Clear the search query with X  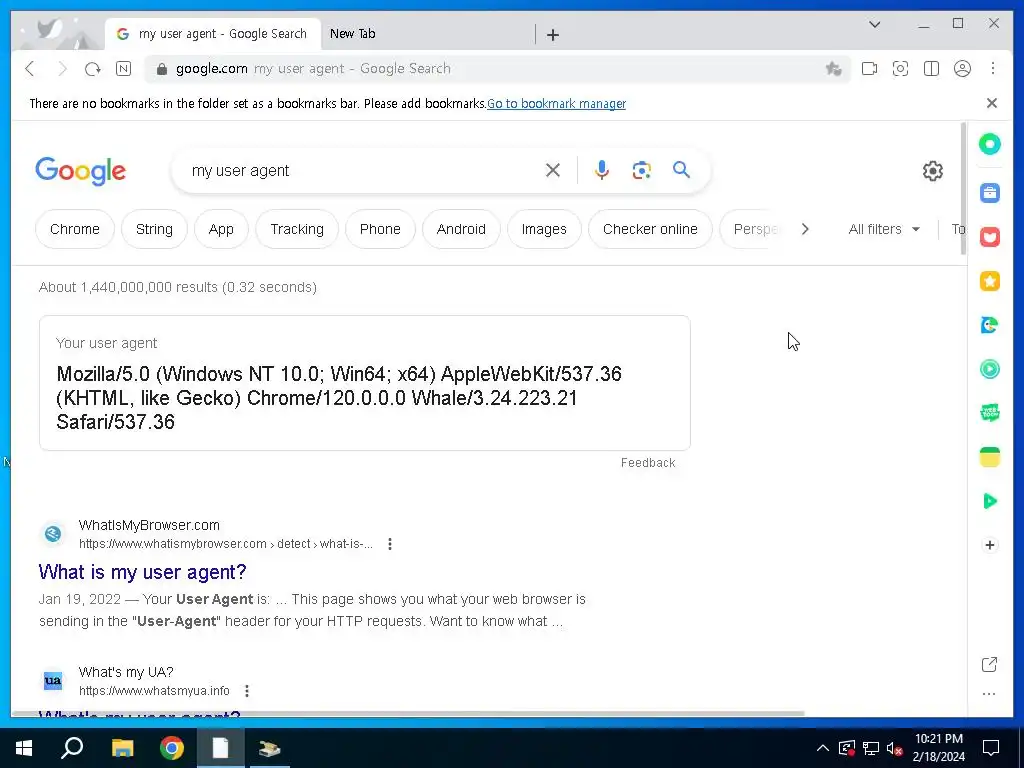[552, 170]
